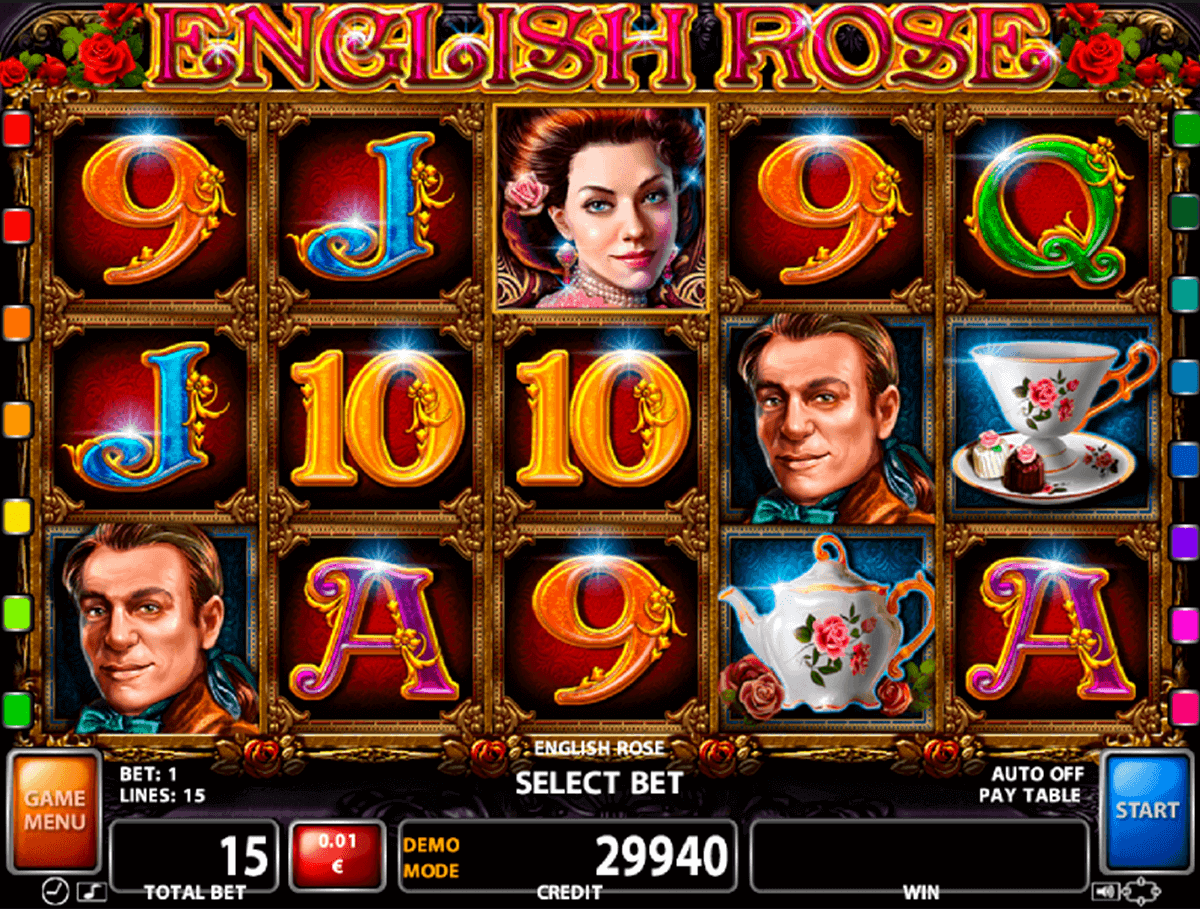This screenshot has height=909, width=1200.
Task: Select the yellow payline marker on left
Action: click(x=17, y=515)
